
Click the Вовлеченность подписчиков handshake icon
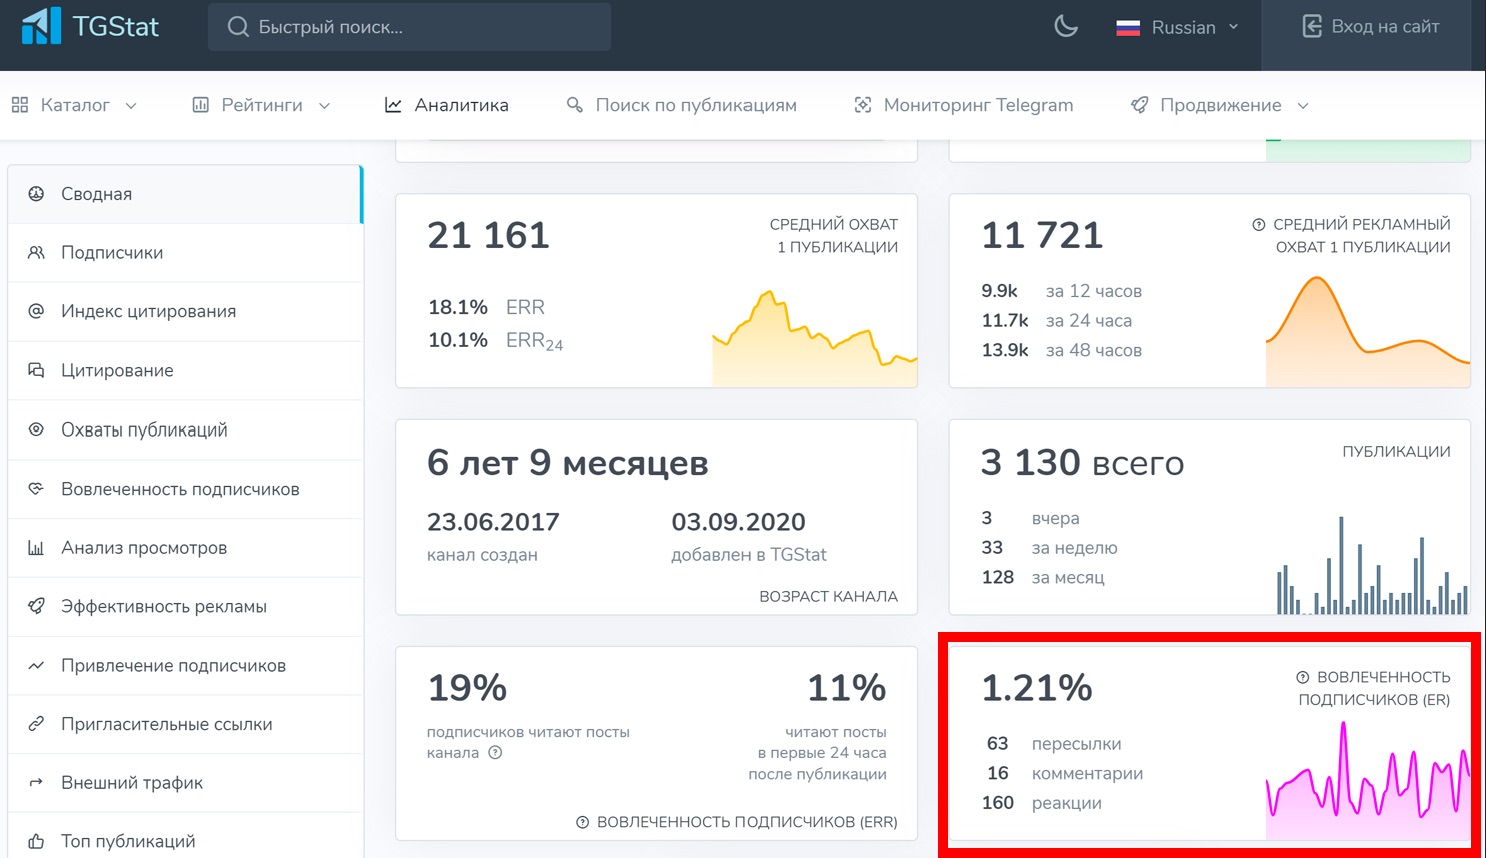tap(36, 489)
